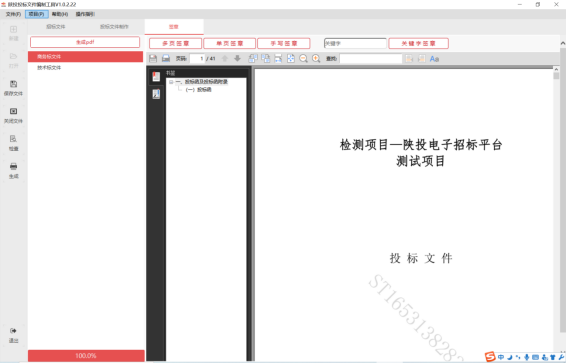The image size is (566, 363).
Task: Click the print icon in PDF toolbar
Action: (x=166, y=58)
